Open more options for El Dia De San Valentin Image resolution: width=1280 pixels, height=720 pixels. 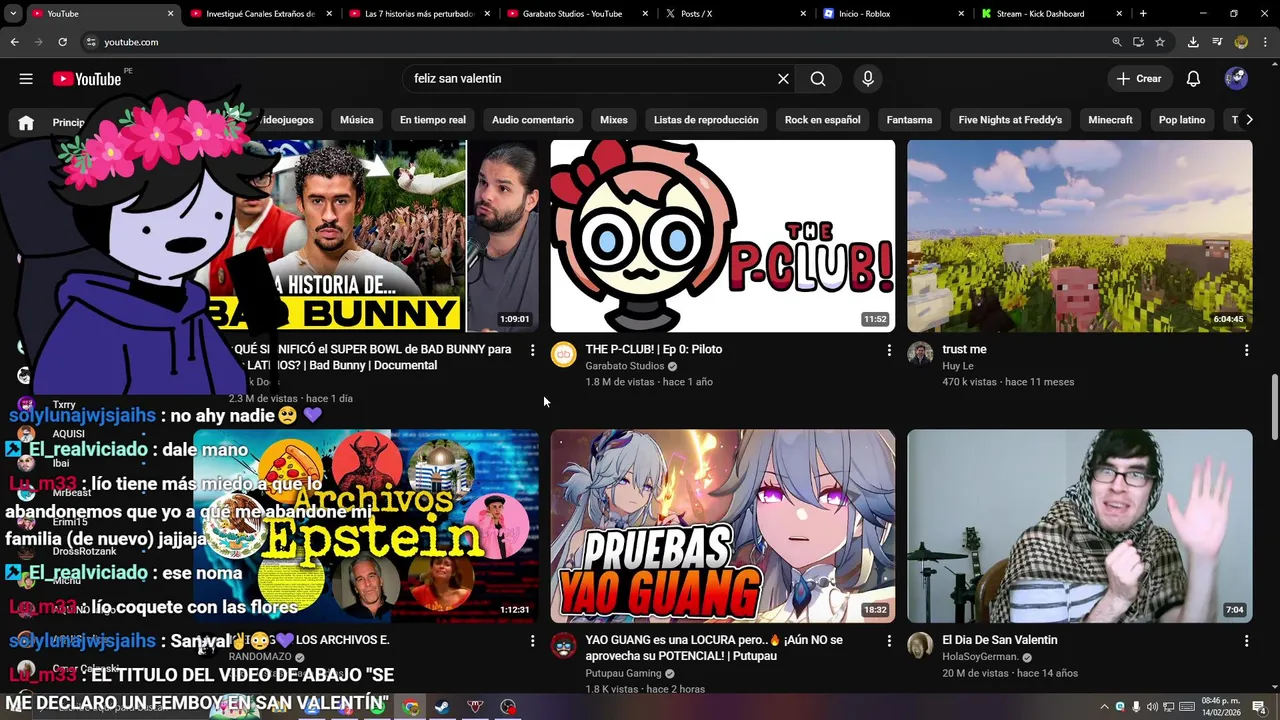tap(1246, 641)
